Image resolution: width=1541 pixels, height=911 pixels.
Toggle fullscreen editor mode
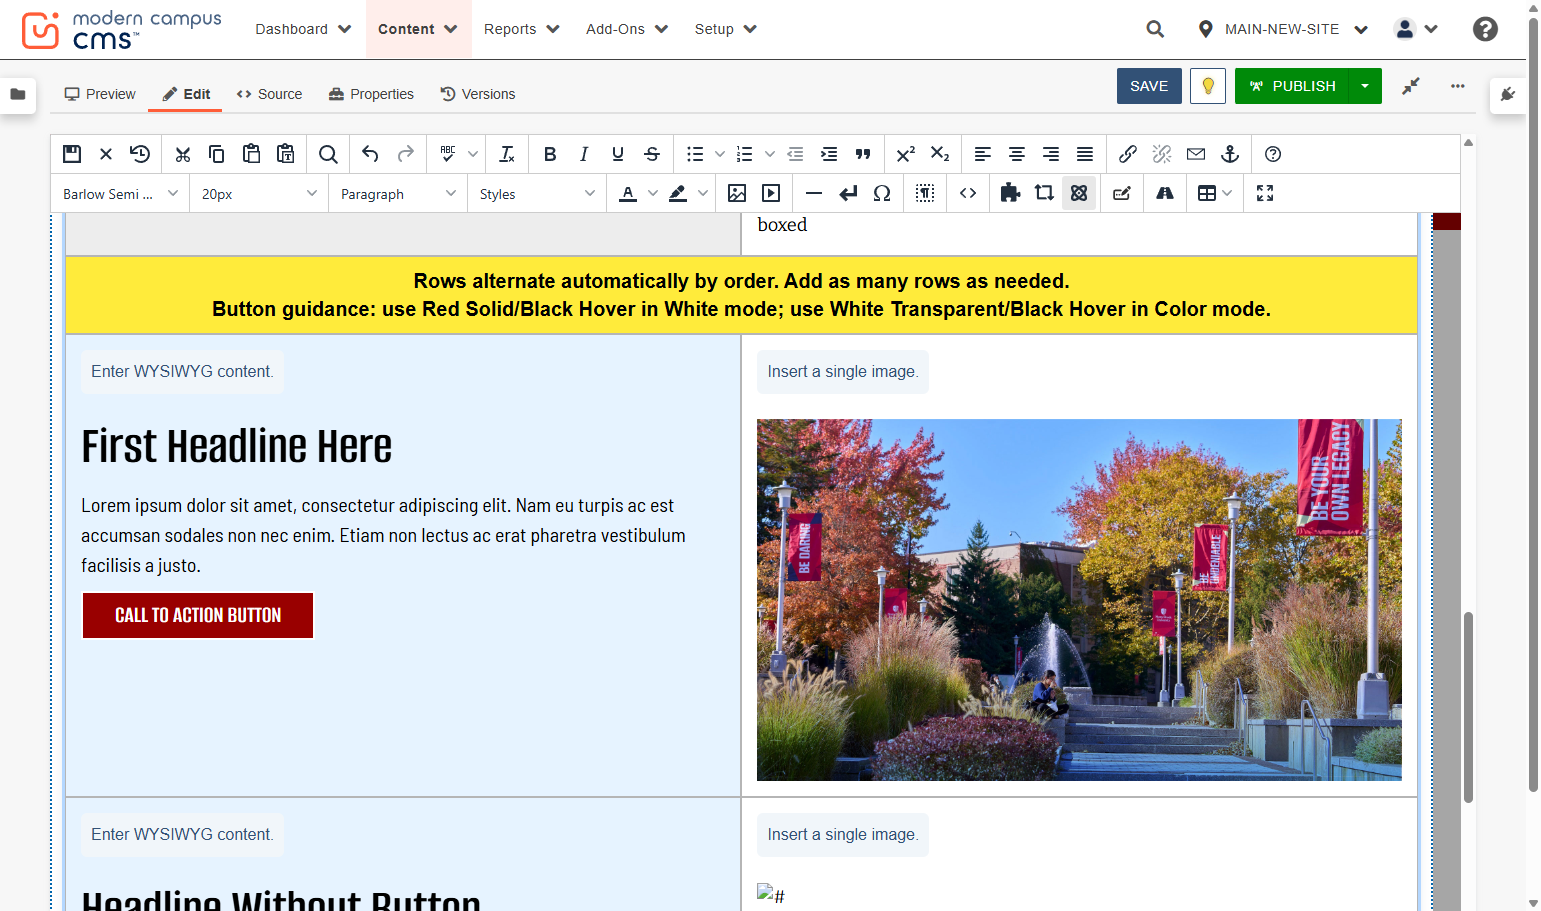tap(1265, 193)
